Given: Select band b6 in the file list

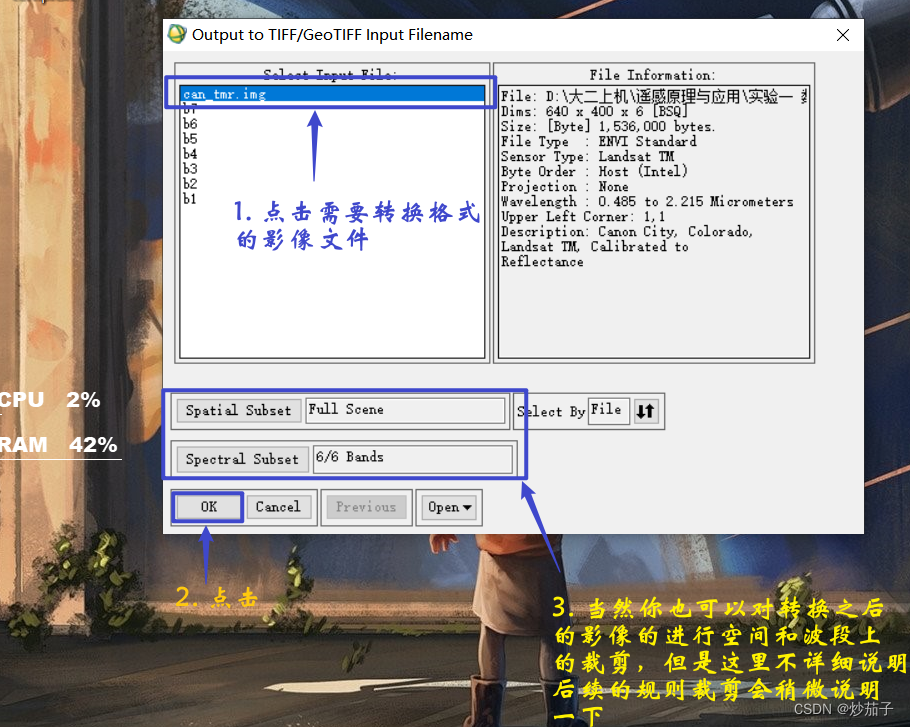Looking at the screenshot, I should [190, 124].
